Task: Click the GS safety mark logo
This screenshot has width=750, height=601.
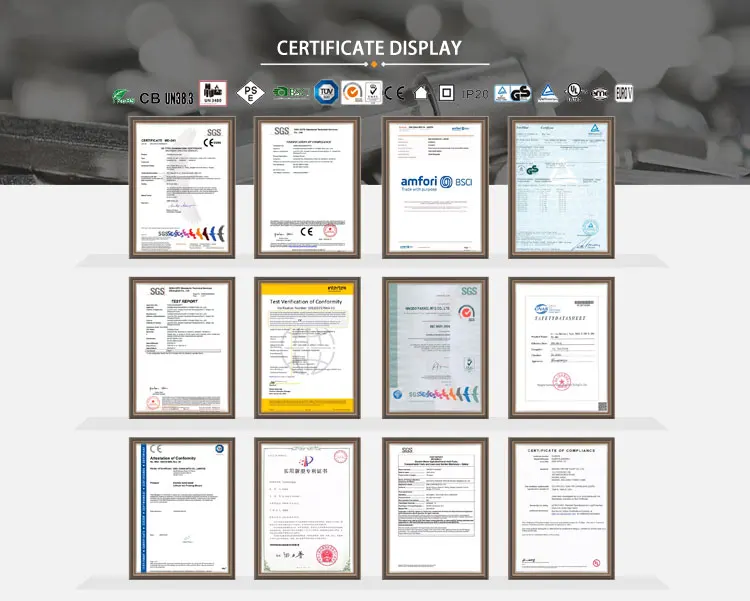Action: 520,93
